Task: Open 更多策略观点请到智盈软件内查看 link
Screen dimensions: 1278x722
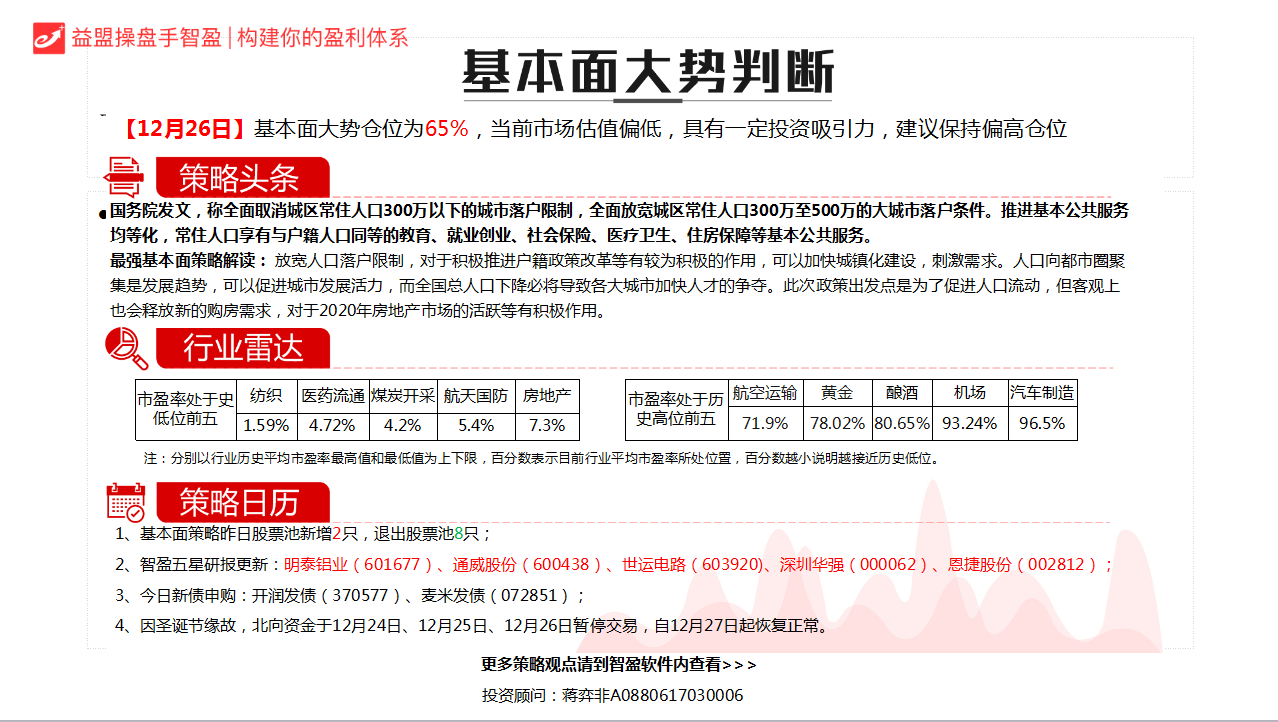Action: (619, 664)
